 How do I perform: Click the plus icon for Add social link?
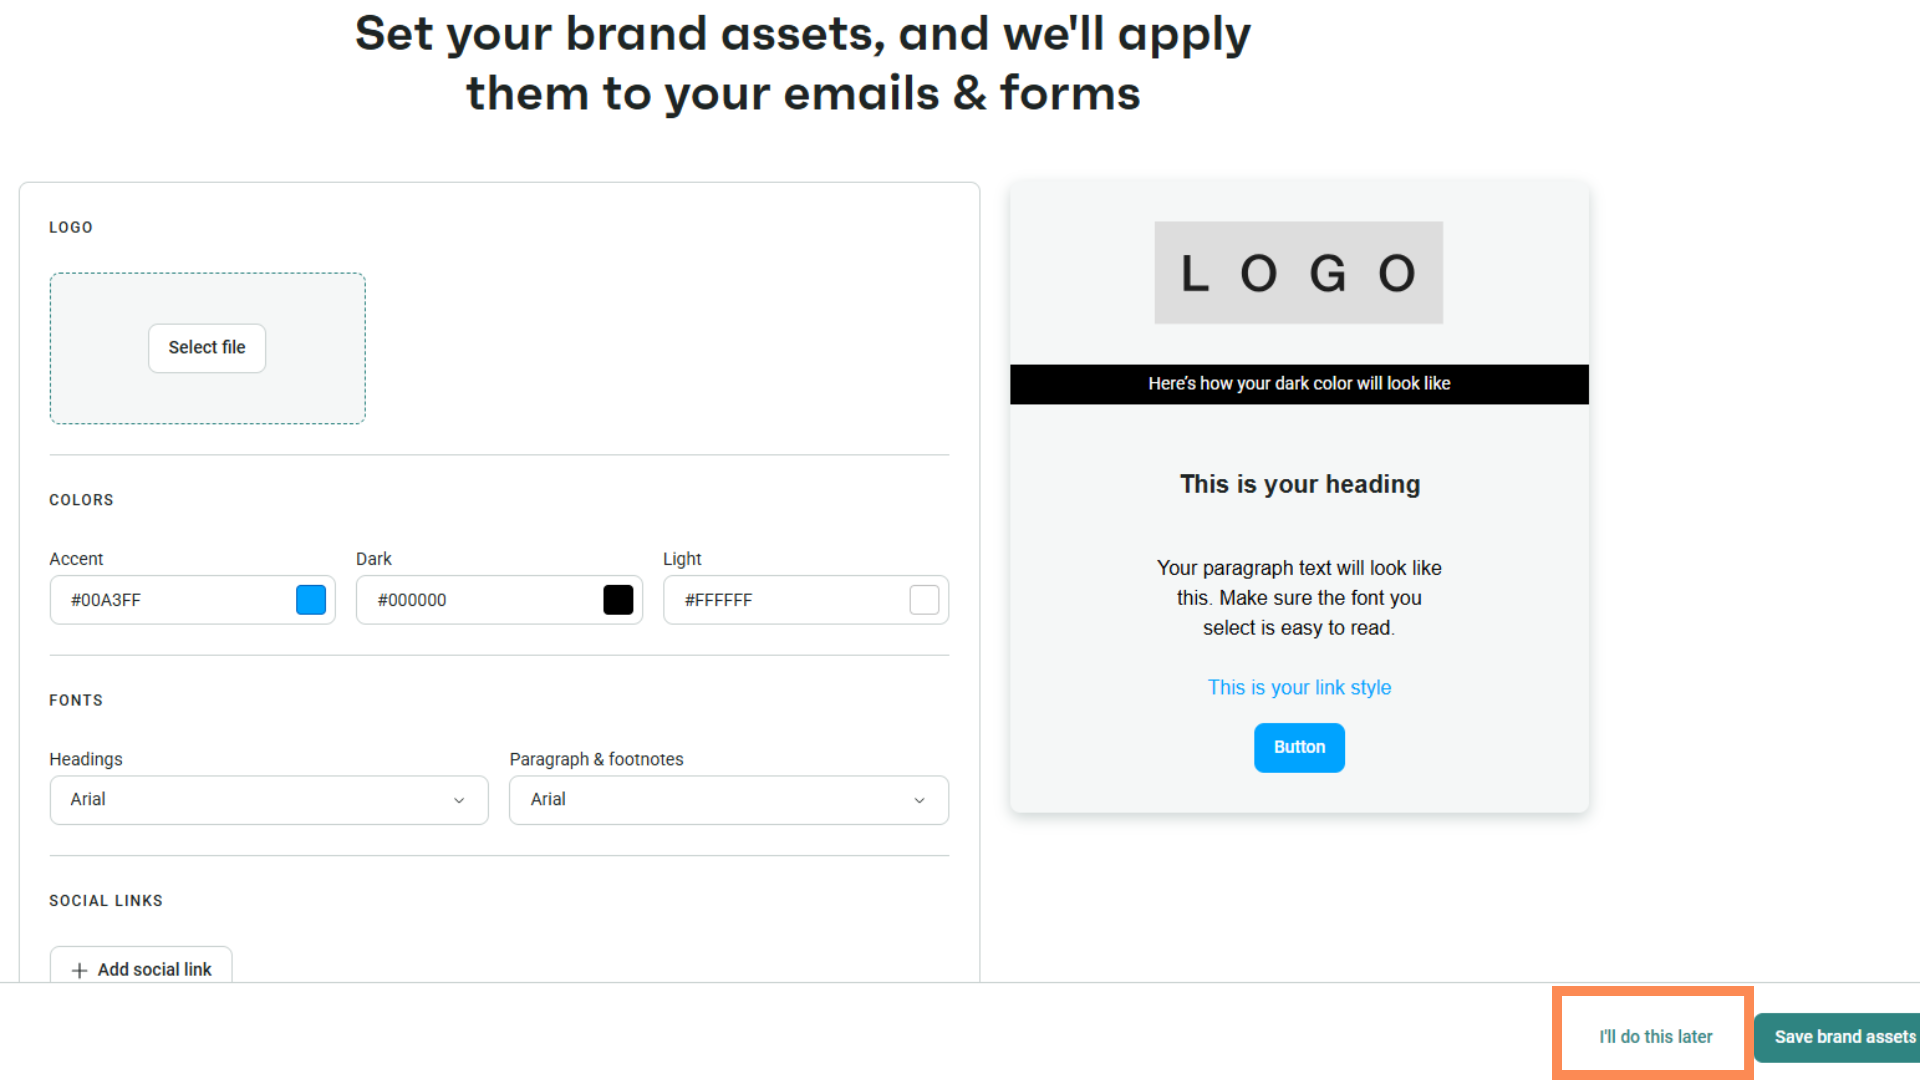coord(79,970)
